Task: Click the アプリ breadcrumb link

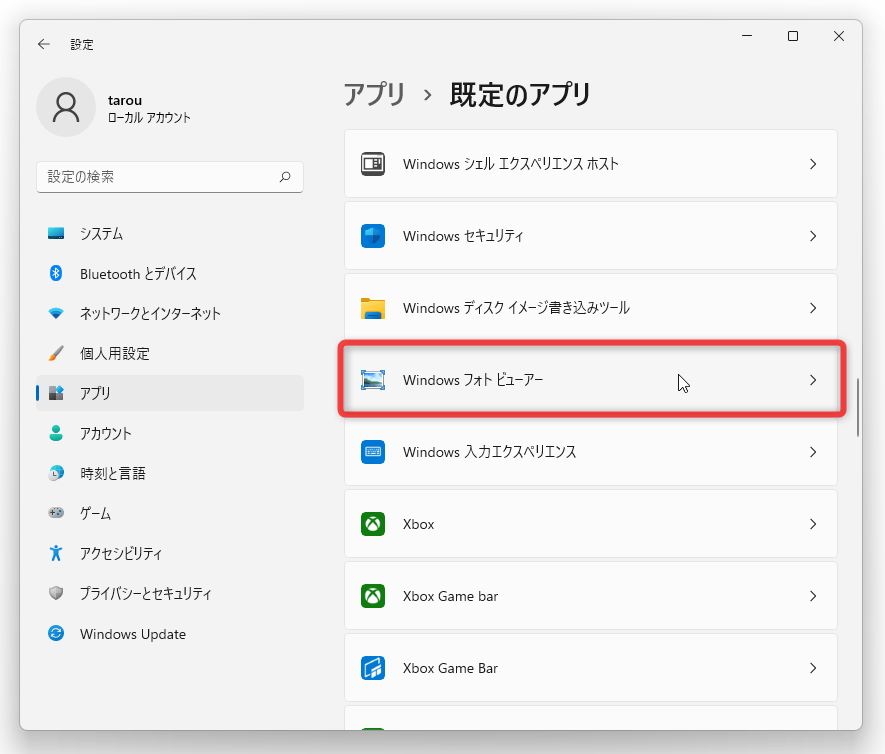Action: pyautogui.click(x=374, y=94)
